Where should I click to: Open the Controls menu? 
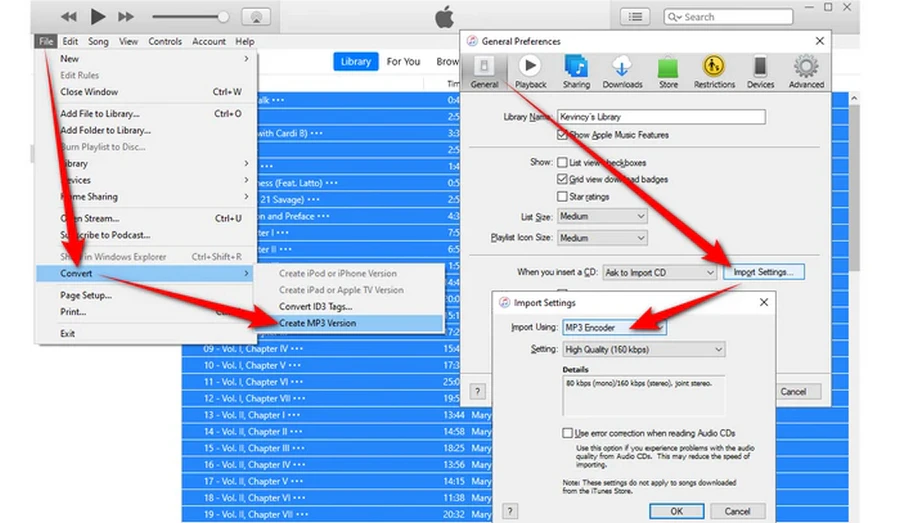tap(165, 41)
